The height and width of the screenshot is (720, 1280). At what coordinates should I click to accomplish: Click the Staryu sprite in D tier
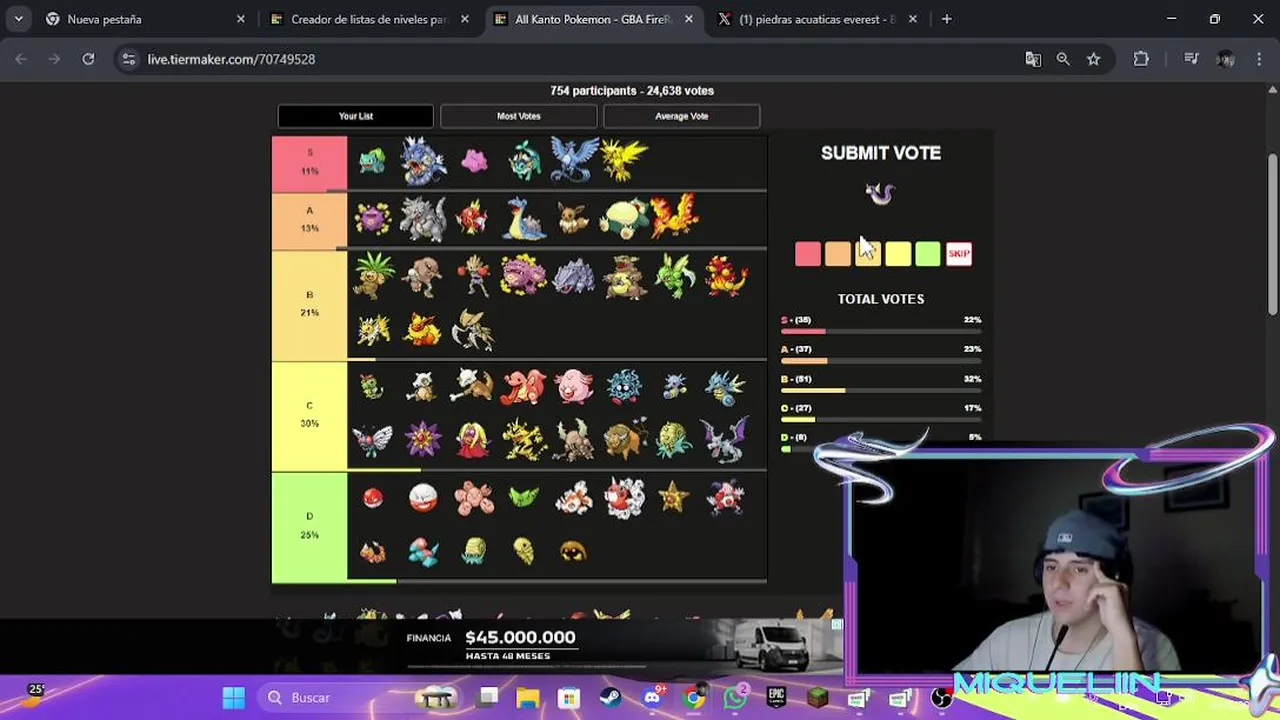(674, 497)
